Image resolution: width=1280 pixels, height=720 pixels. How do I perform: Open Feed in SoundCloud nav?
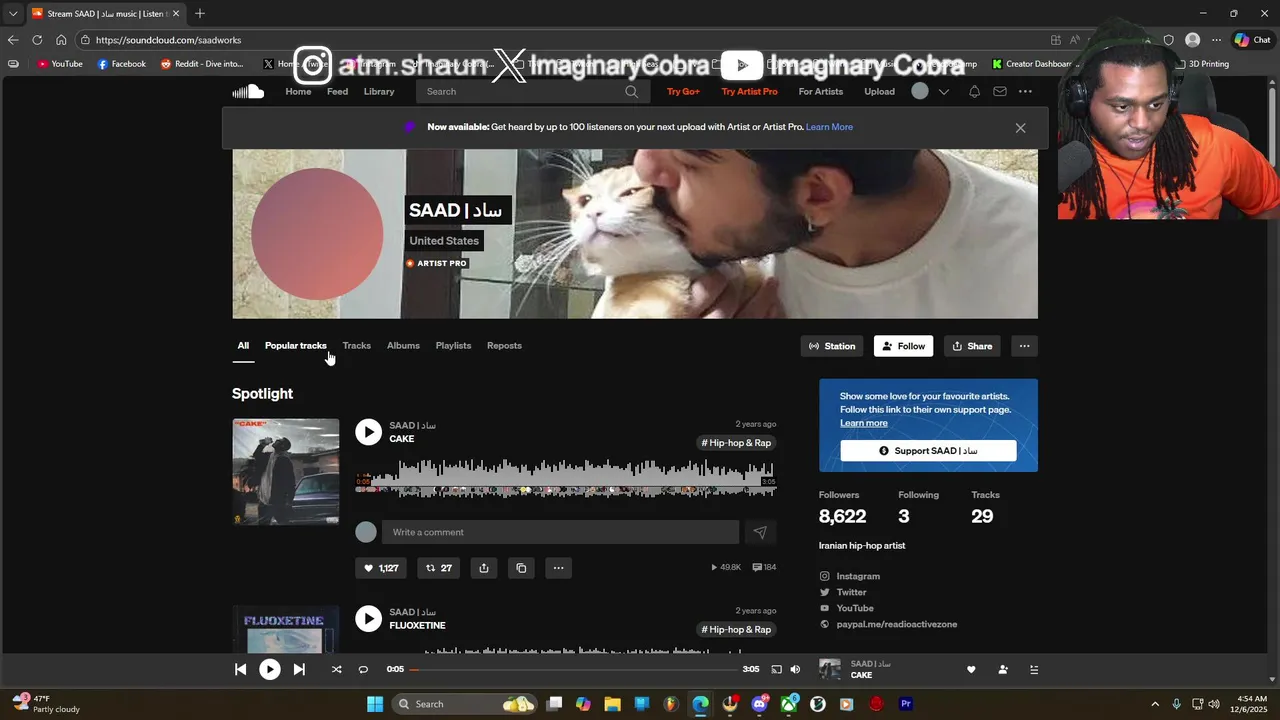[337, 91]
